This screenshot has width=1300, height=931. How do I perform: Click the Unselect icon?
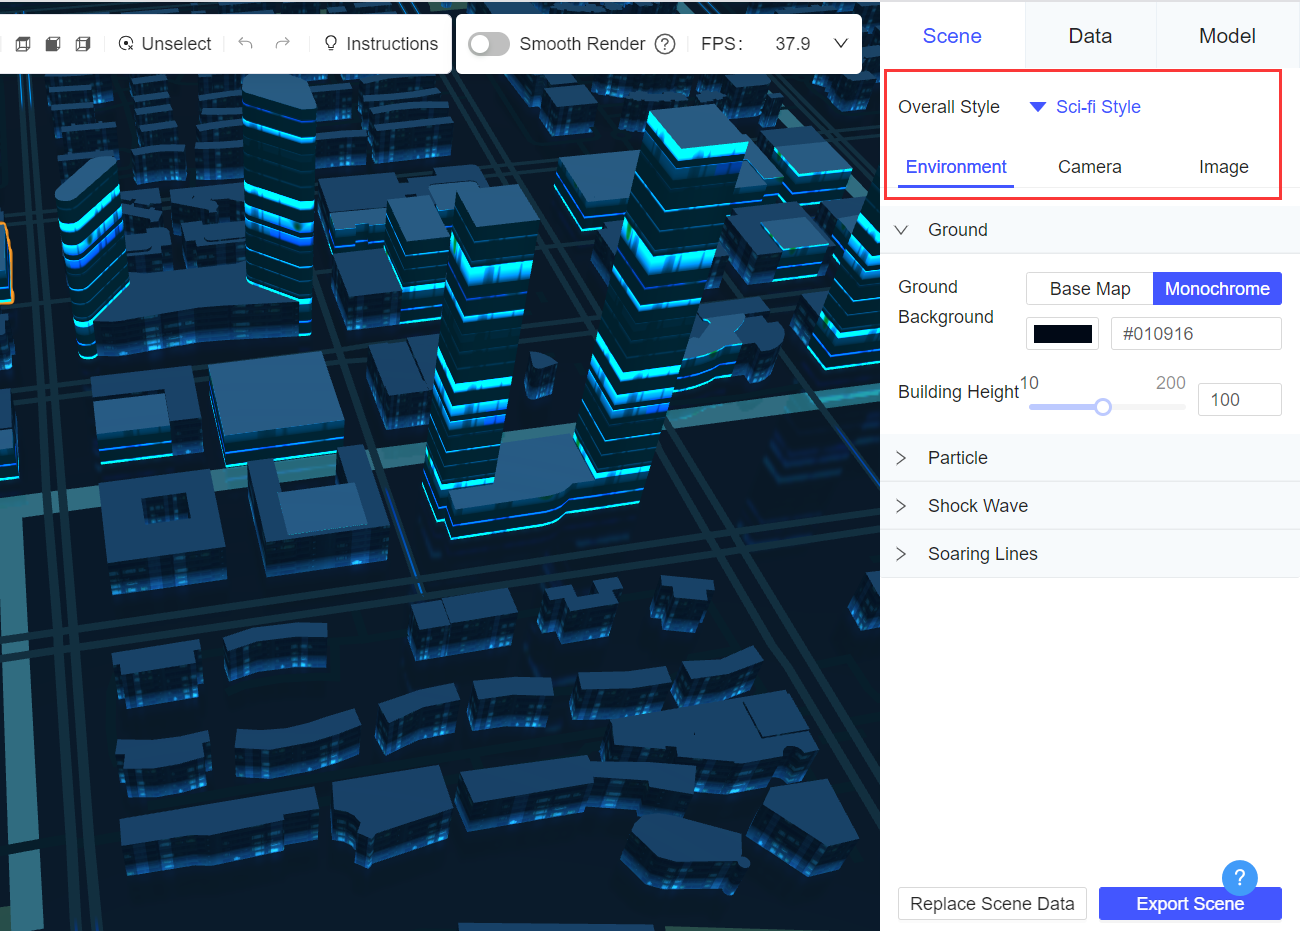tap(125, 44)
